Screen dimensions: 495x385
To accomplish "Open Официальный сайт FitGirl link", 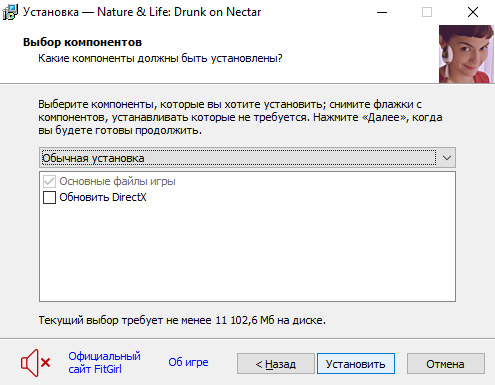I will point(104,363).
